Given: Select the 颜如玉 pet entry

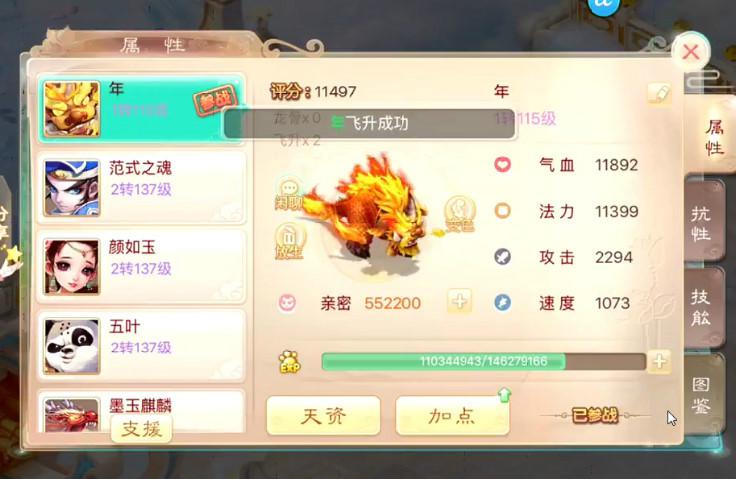Looking at the screenshot, I should (141, 267).
